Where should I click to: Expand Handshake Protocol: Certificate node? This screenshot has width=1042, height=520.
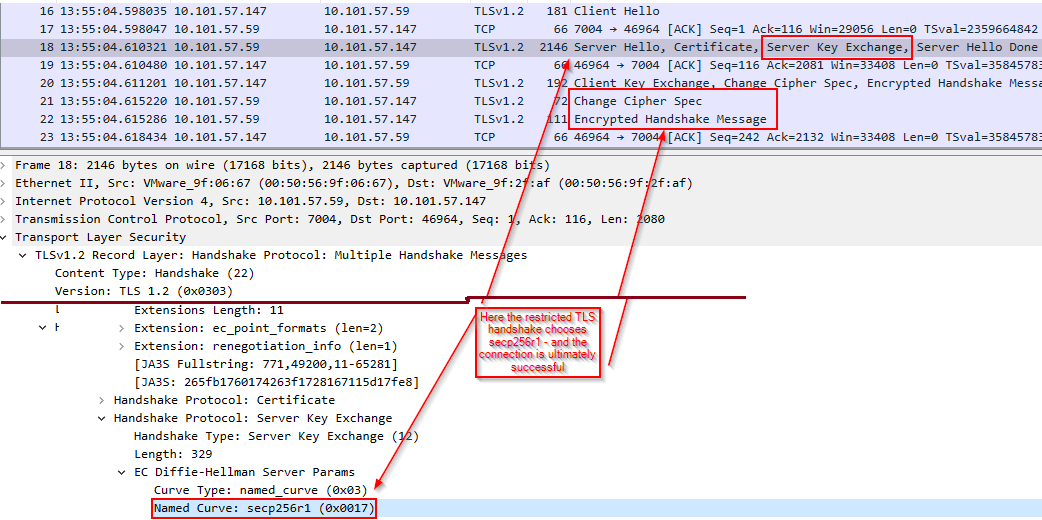pyautogui.click(x=102, y=400)
